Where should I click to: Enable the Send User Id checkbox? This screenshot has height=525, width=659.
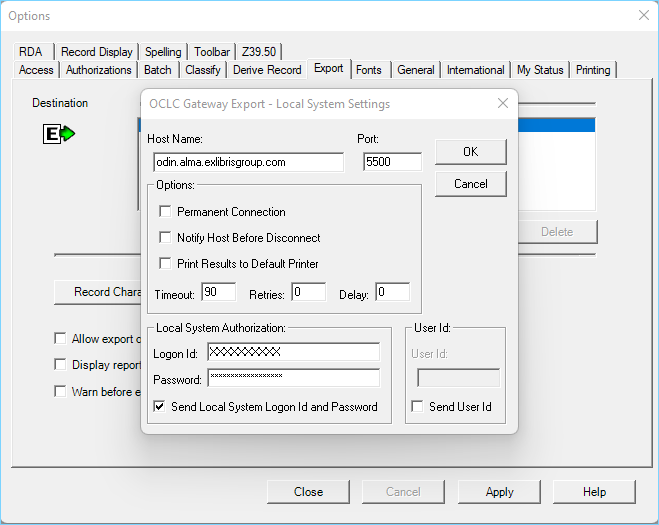coord(418,407)
